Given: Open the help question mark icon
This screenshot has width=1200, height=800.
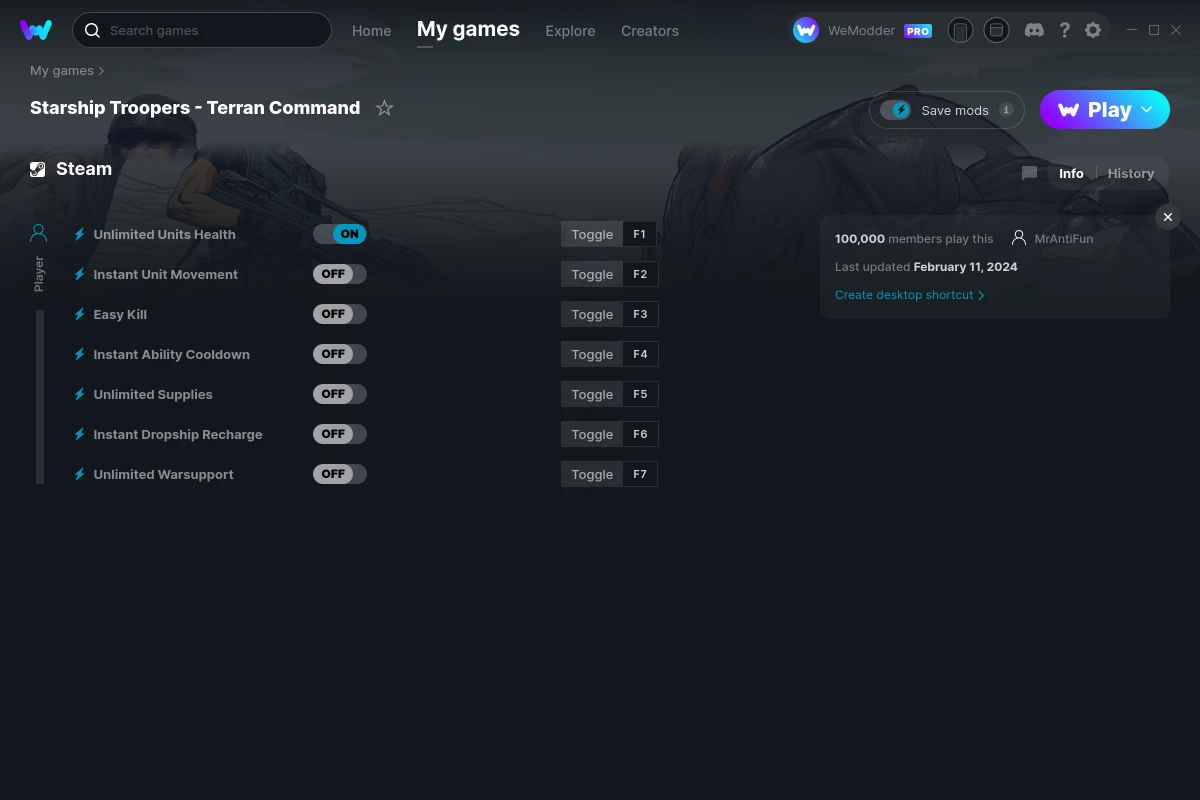Looking at the screenshot, I should 1065,30.
